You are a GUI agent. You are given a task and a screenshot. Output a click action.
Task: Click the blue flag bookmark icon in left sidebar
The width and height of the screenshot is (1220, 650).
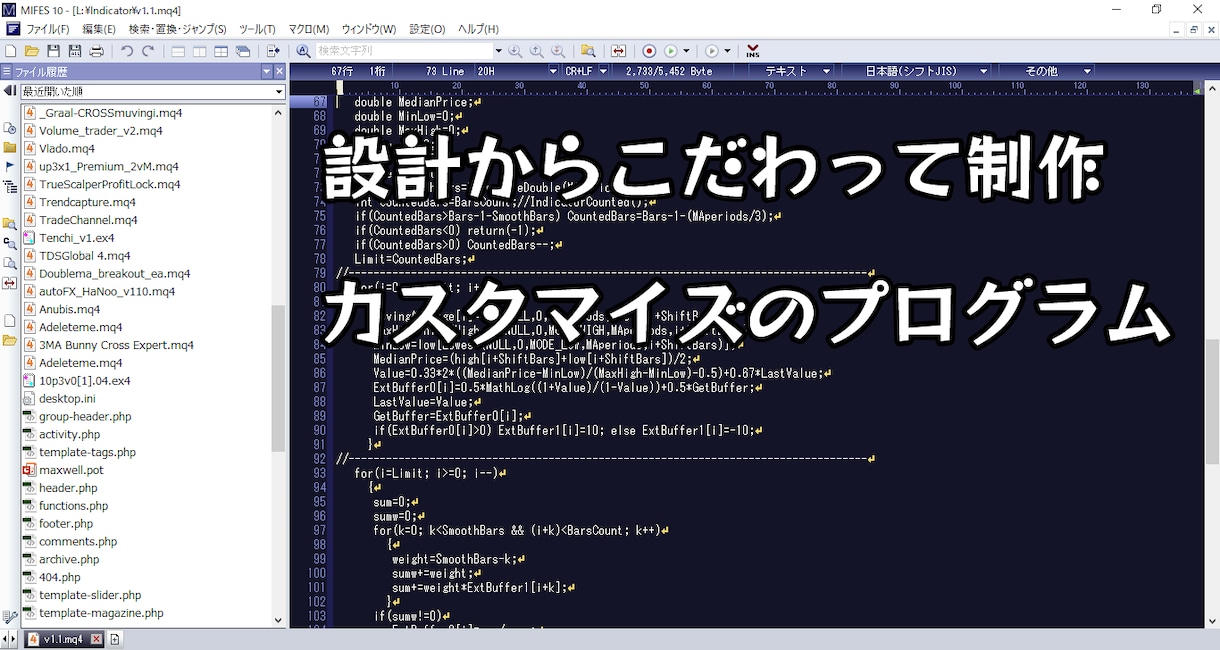pyautogui.click(x=9, y=166)
